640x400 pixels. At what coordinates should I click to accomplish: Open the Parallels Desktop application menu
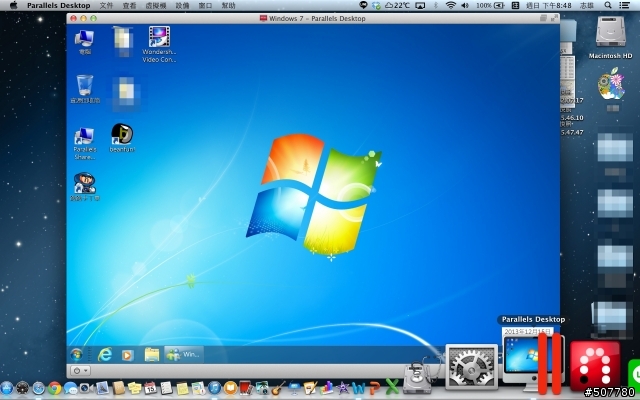58,5
